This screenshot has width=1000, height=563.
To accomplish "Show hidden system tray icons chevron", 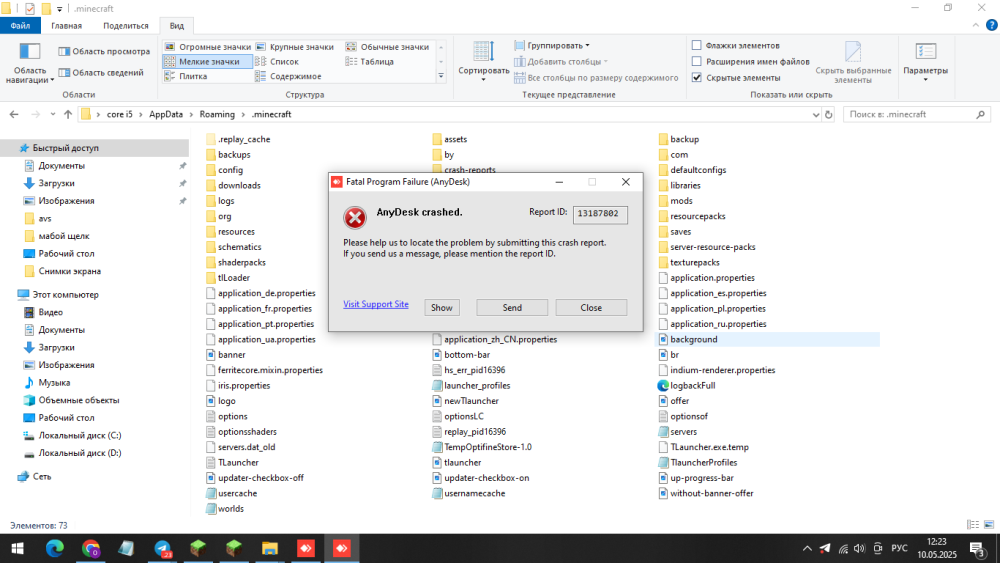I will tap(807, 548).
